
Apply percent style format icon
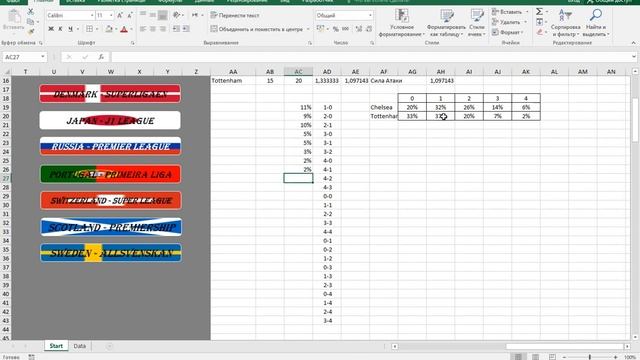336,29
